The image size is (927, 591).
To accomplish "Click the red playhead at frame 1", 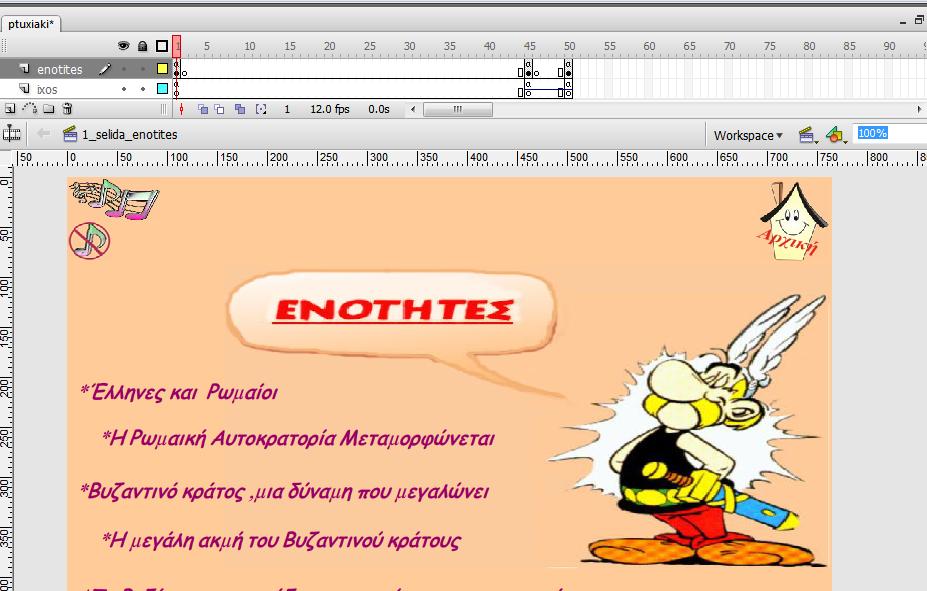I will (x=177, y=46).
